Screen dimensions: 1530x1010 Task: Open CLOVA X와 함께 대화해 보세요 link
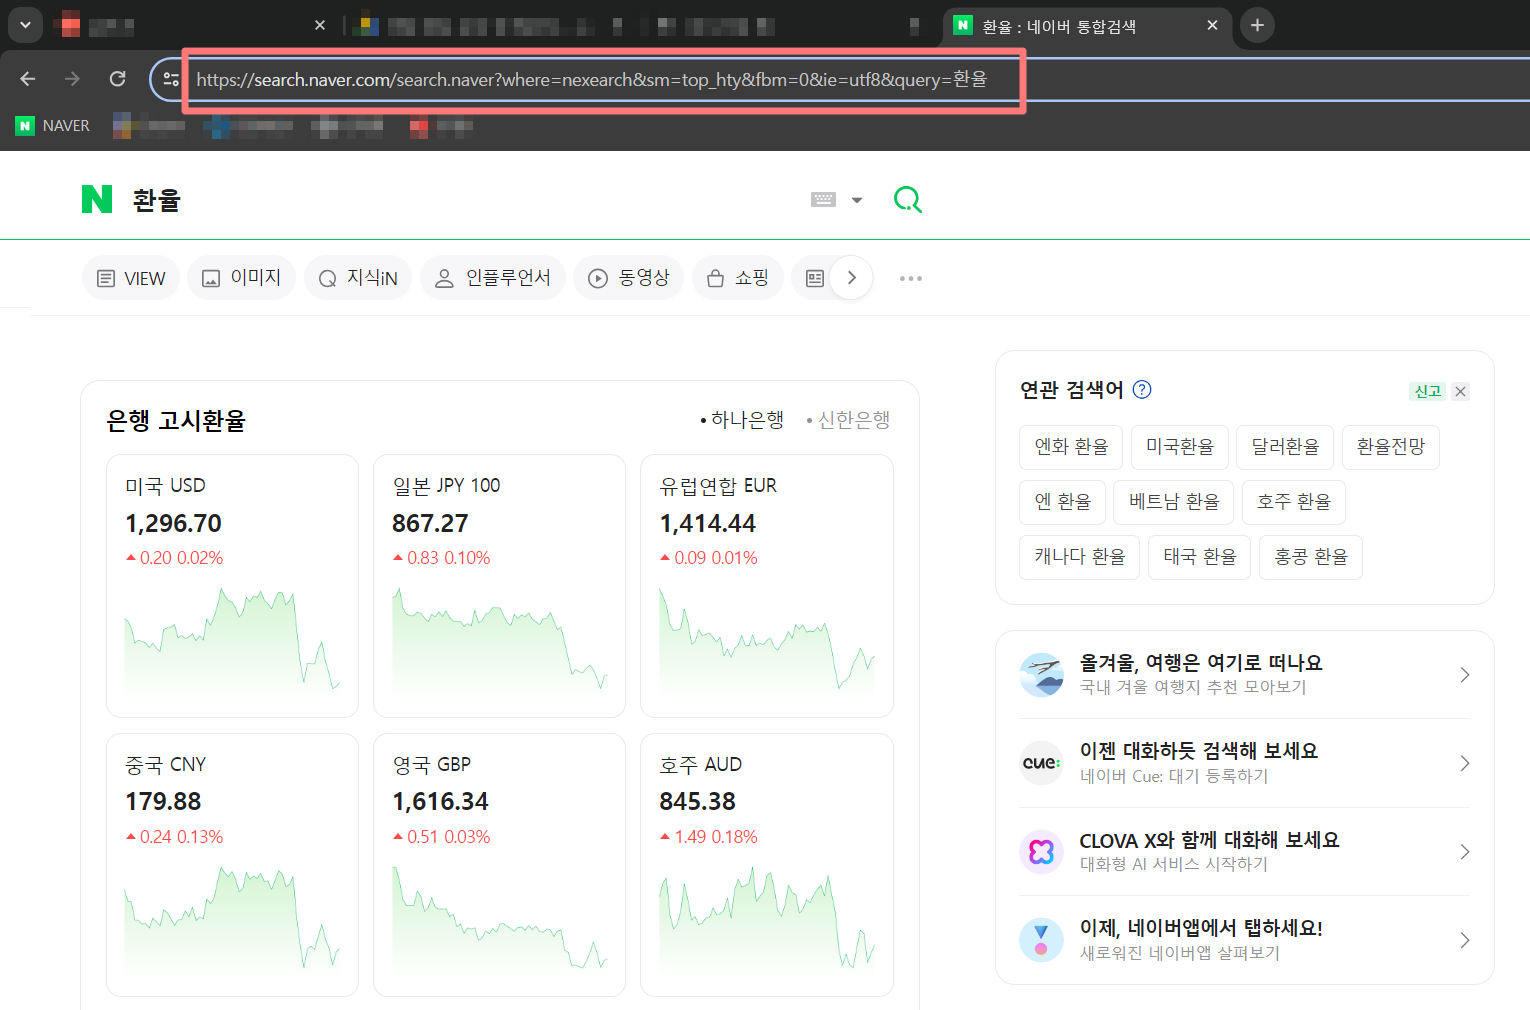tap(1209, 840)
